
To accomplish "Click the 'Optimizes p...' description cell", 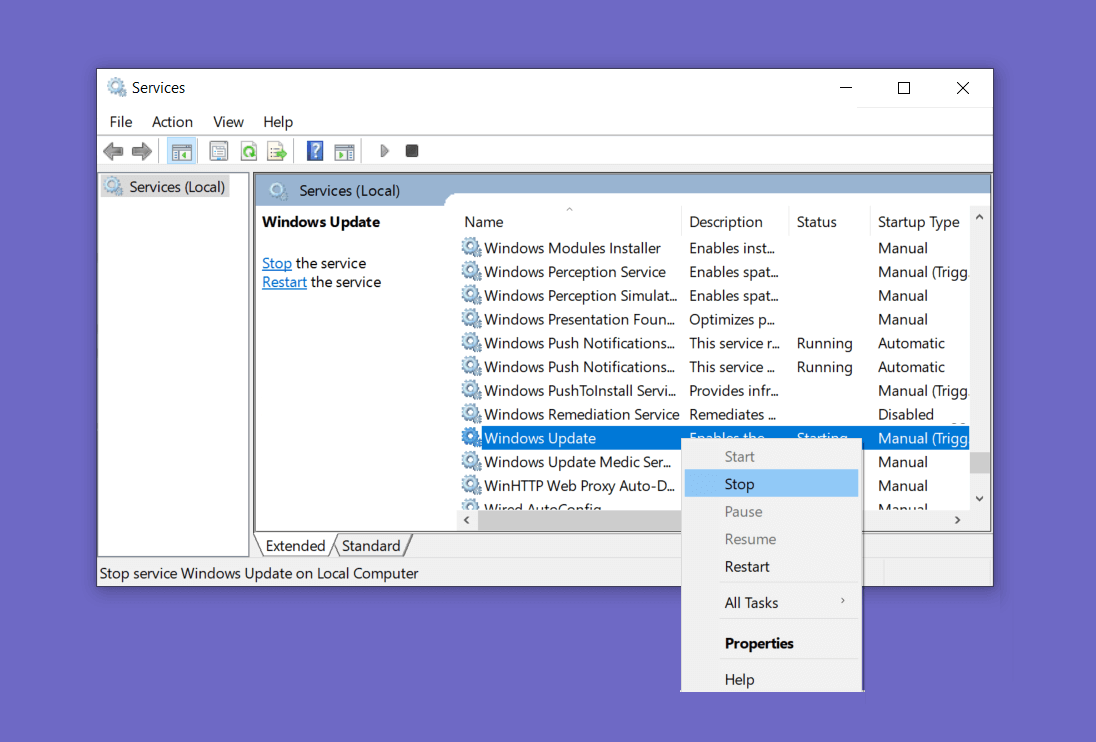I will (732, 319).
